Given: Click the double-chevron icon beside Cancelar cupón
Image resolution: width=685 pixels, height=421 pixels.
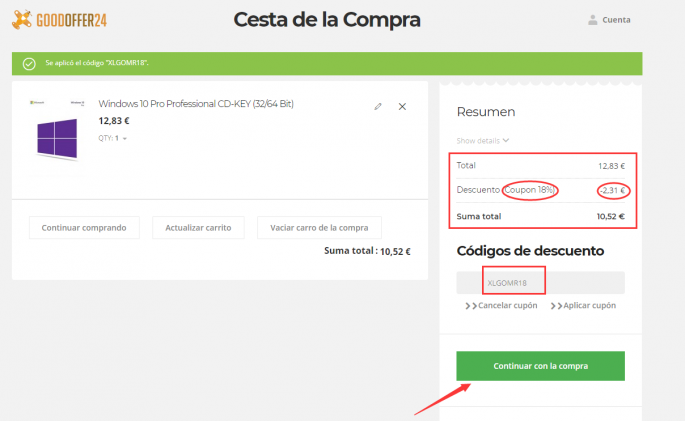Looking at the screenshot, I should 471,305.
